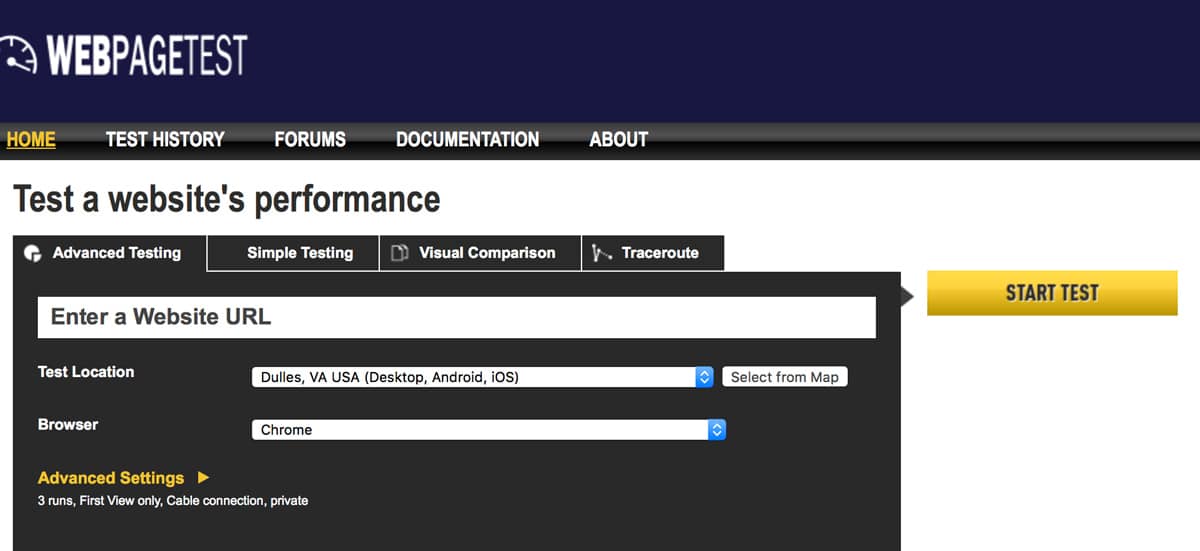Screen dimensions: 1200x551
Task: Open the ABOUT page
Action: click(x=618, y=140)
